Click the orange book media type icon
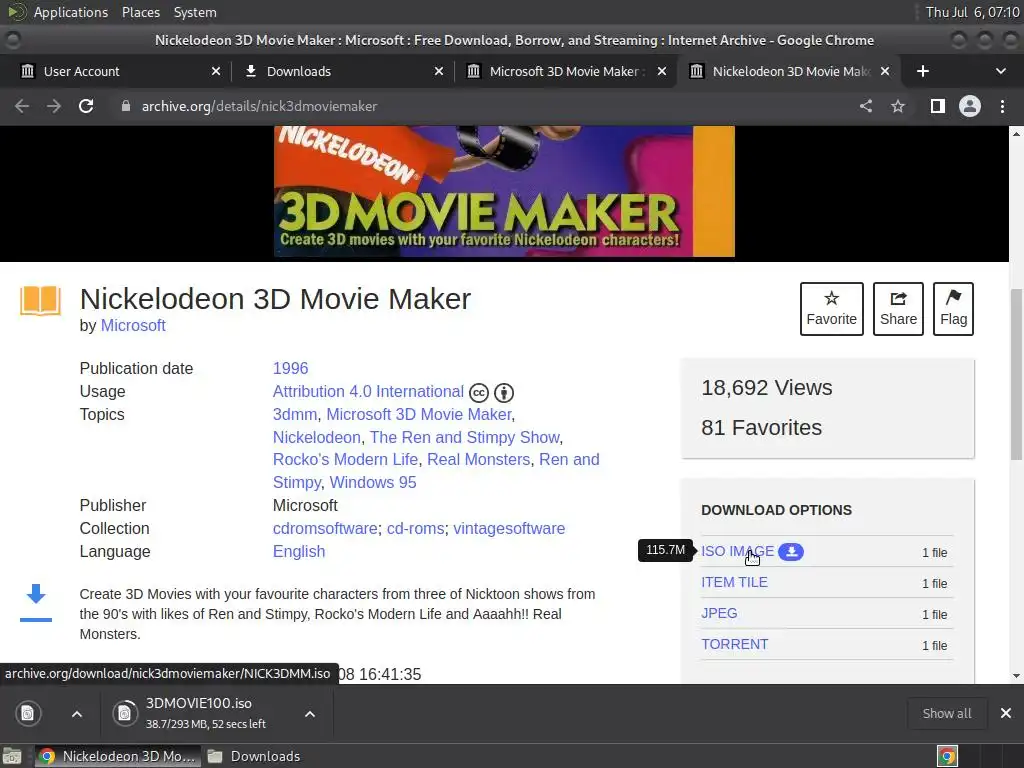This screenshot has width=1024, height=768. [x=40, y=301]
